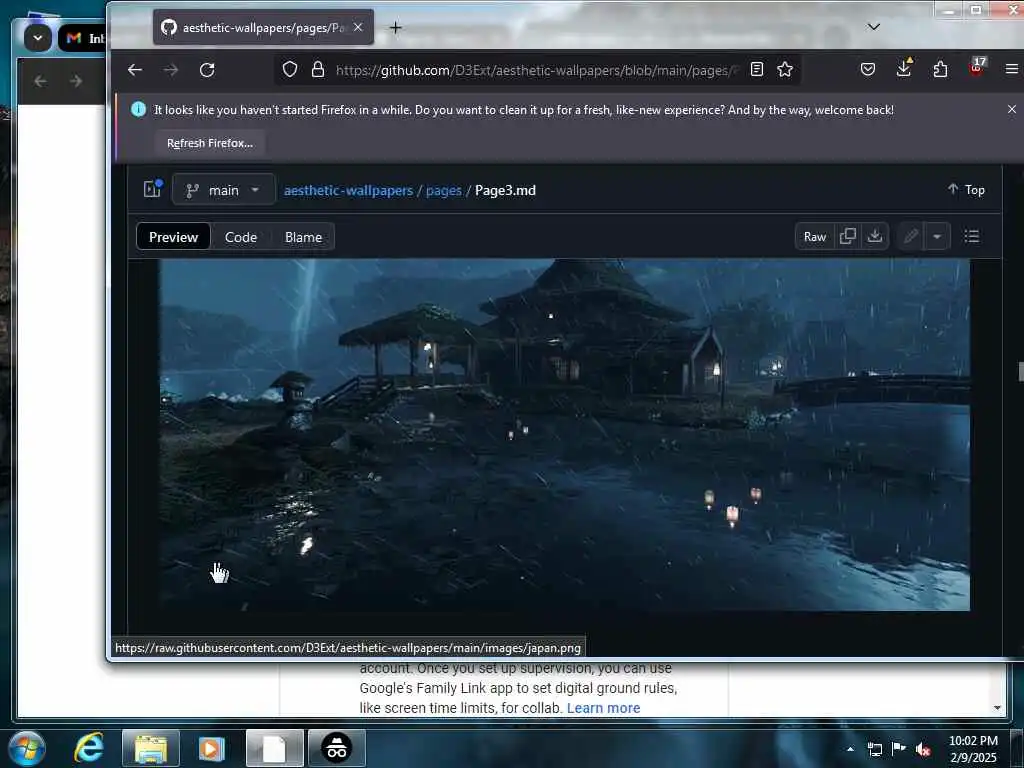The image size is (1024, 768).
Task: Open the japan.png wallpaper image
Action: point(565,435)
